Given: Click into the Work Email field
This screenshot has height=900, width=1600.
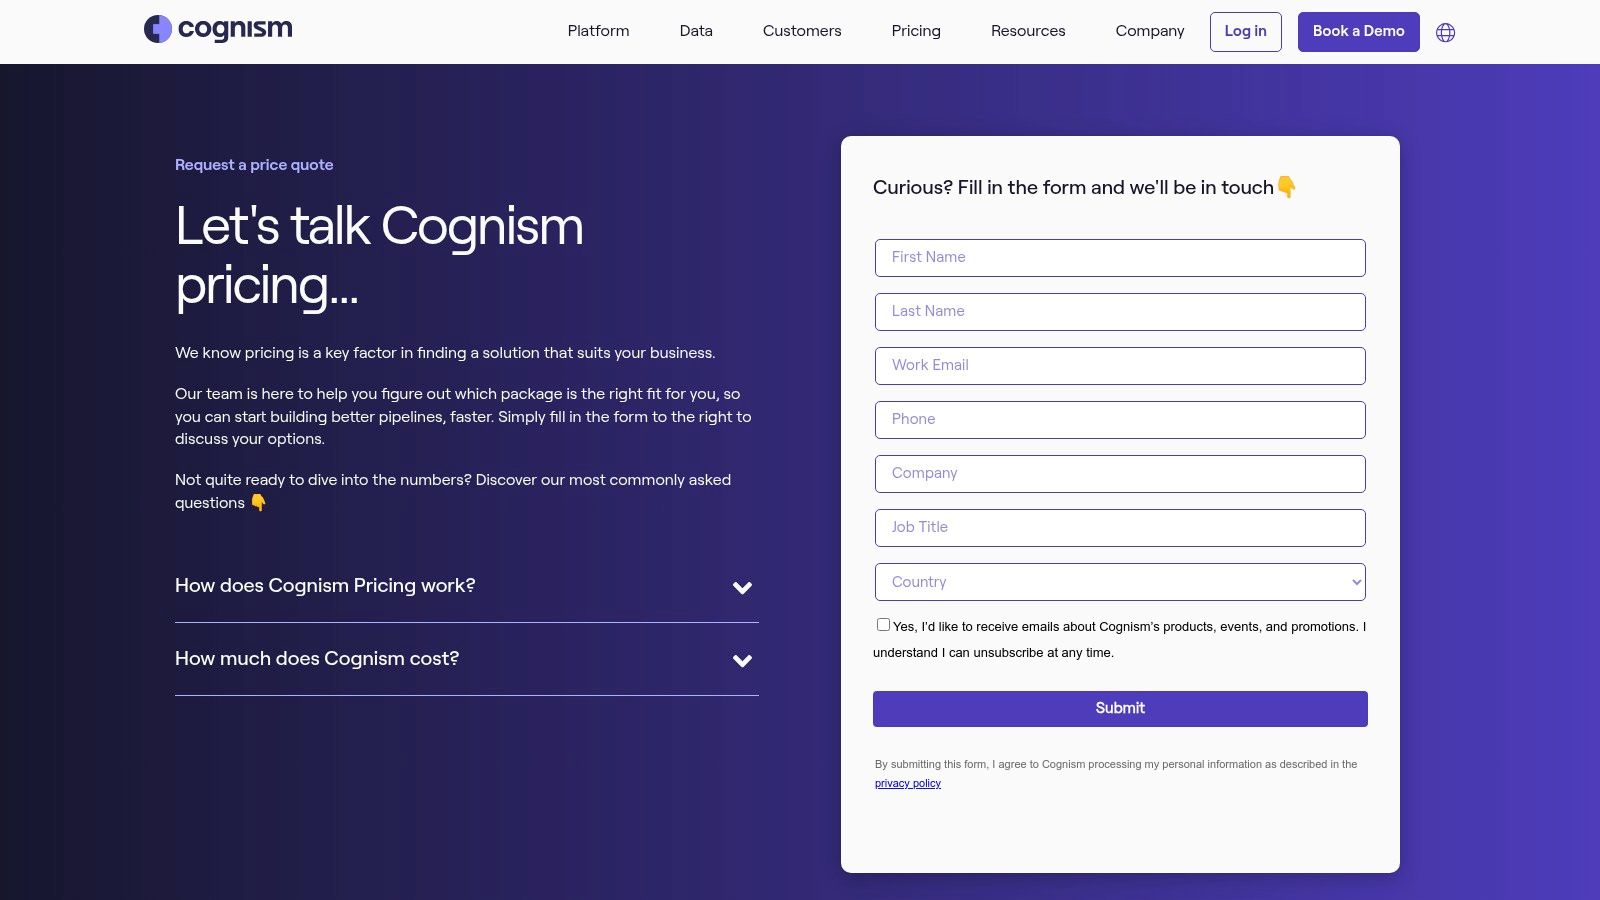Looking at the screenshot, I should pyautogui.click(x=1119, y=365).
